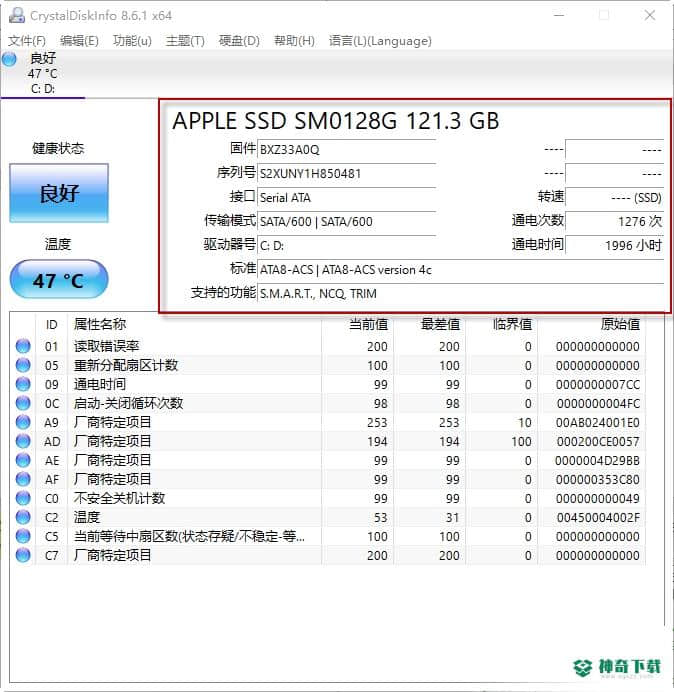Click status orb for row C5

pos(23,536)
